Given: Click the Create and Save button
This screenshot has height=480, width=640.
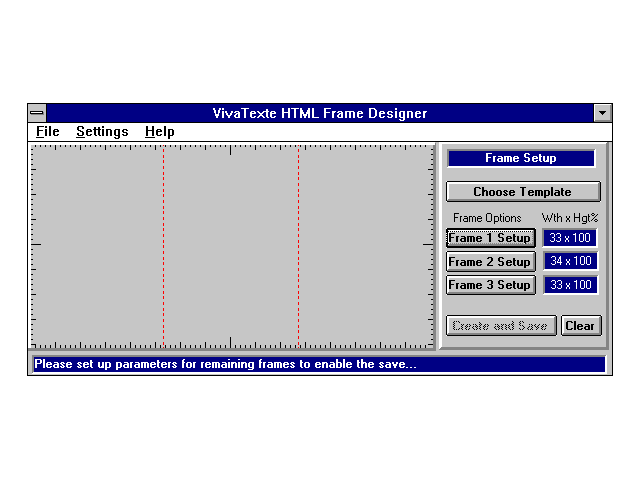Looking at the screenshot, I should point(500,326).
